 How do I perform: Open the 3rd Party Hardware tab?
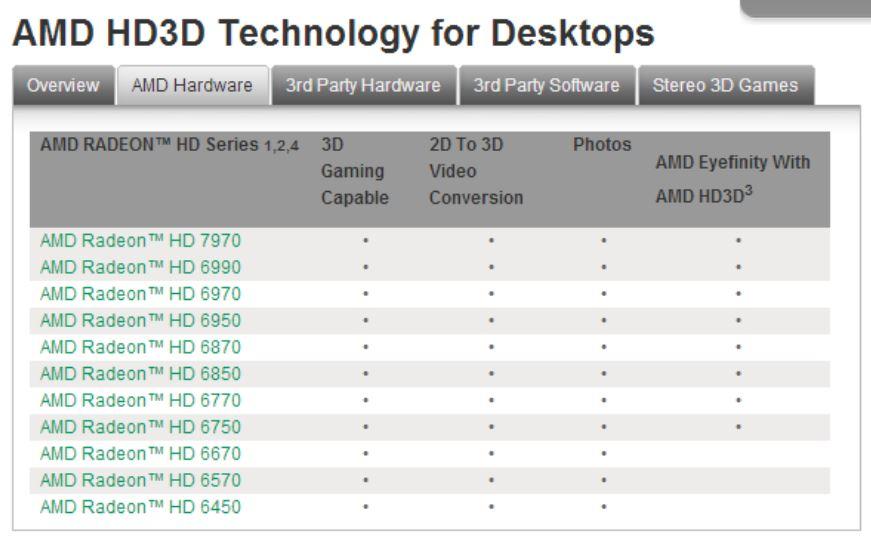[x=363, y=86]
